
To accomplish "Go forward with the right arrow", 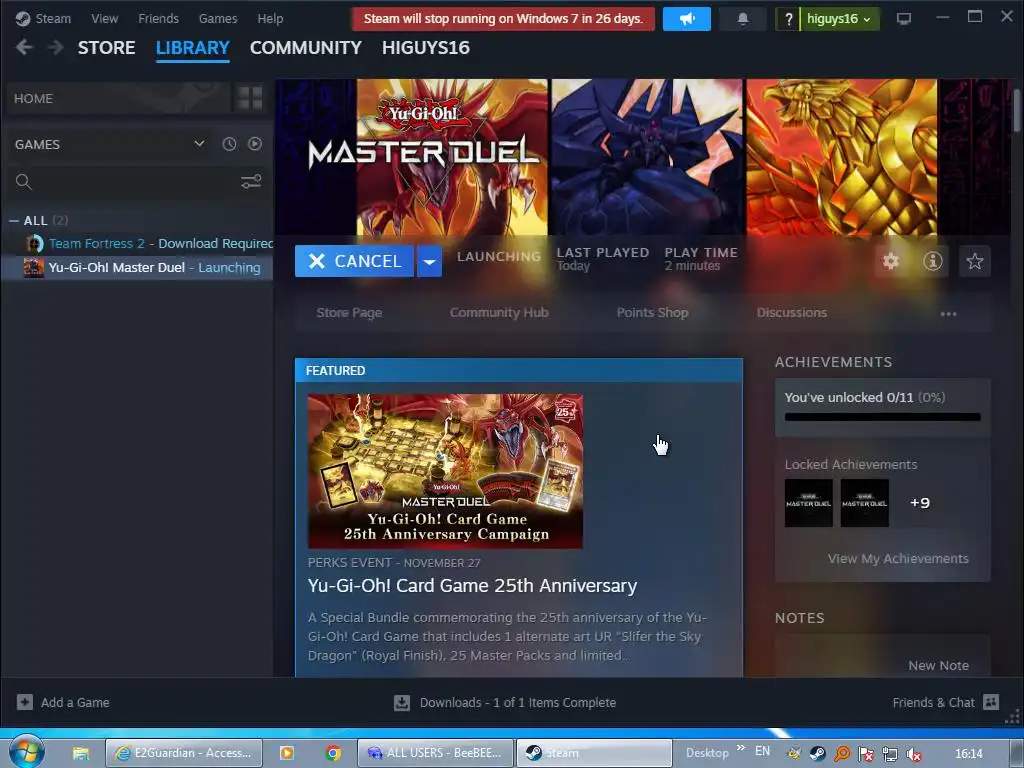I will 56,47.
